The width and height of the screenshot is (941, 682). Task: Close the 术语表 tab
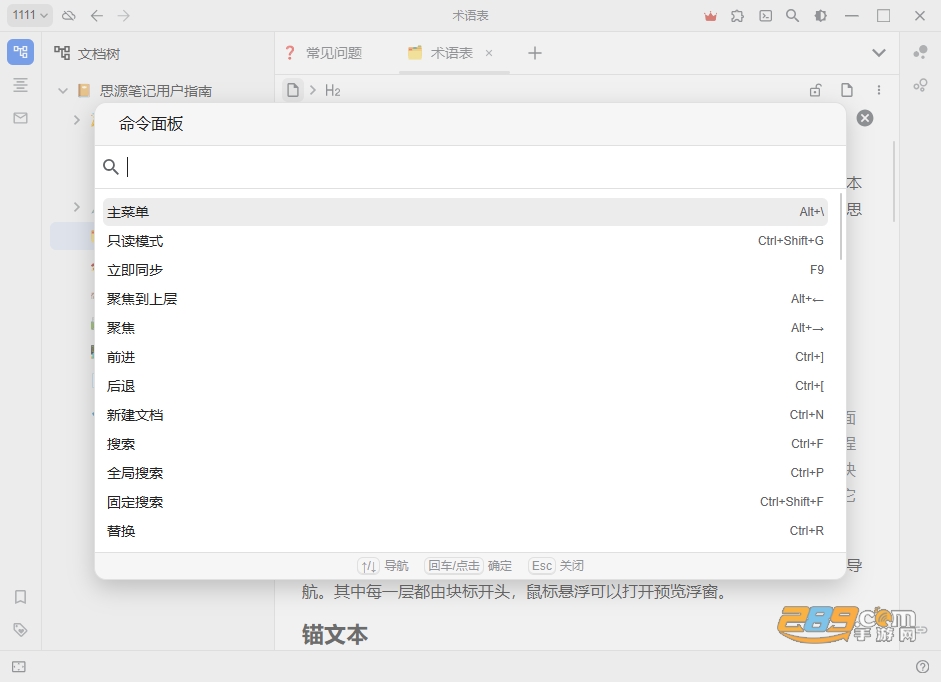click(x=489, y=53)
